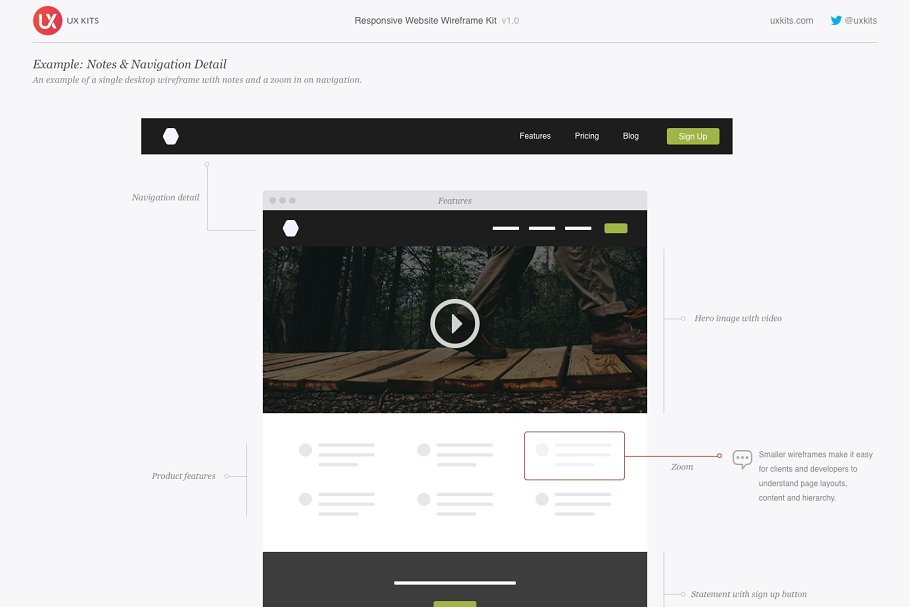
Task: Click the speech bubble note icon
Action: pyautogui.click(x=741, y=458)
